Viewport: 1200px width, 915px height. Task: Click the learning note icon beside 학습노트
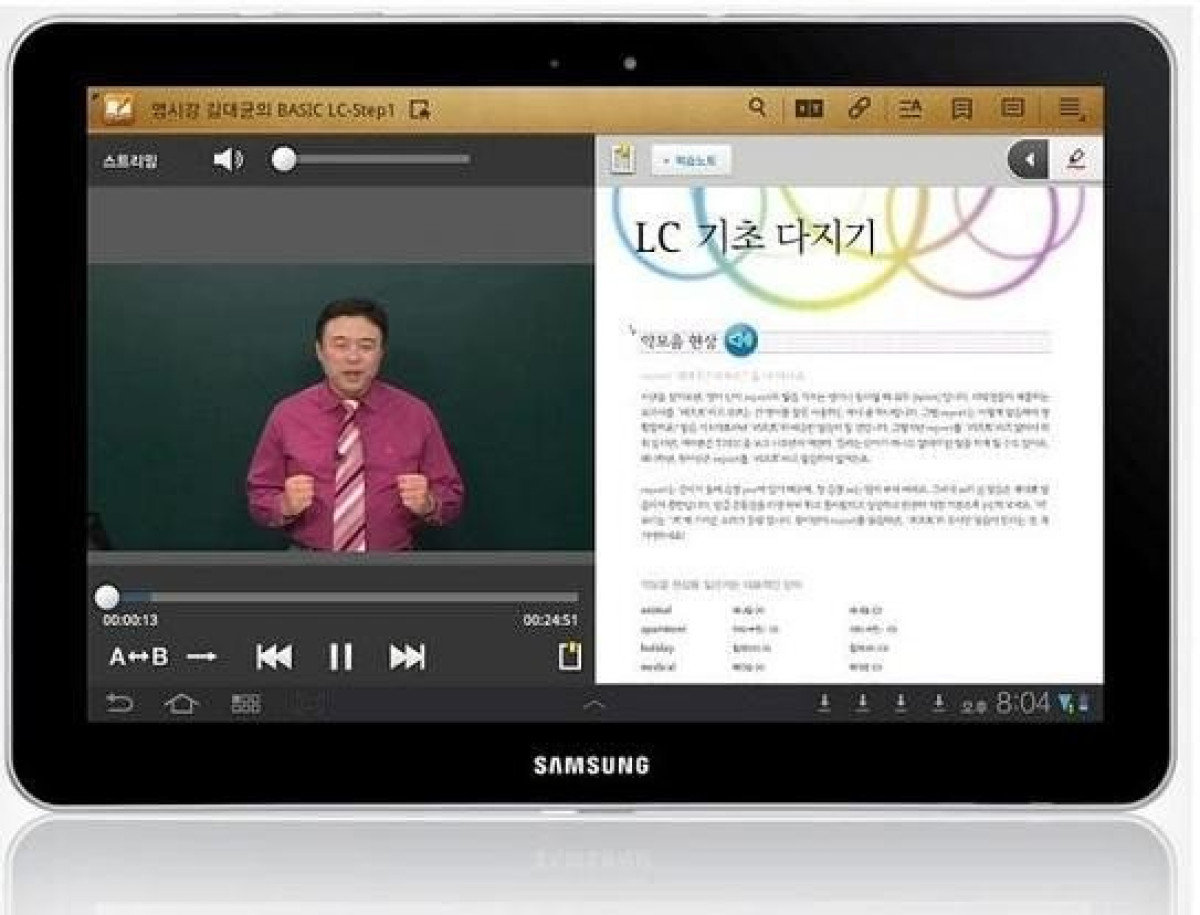point(624,160)
